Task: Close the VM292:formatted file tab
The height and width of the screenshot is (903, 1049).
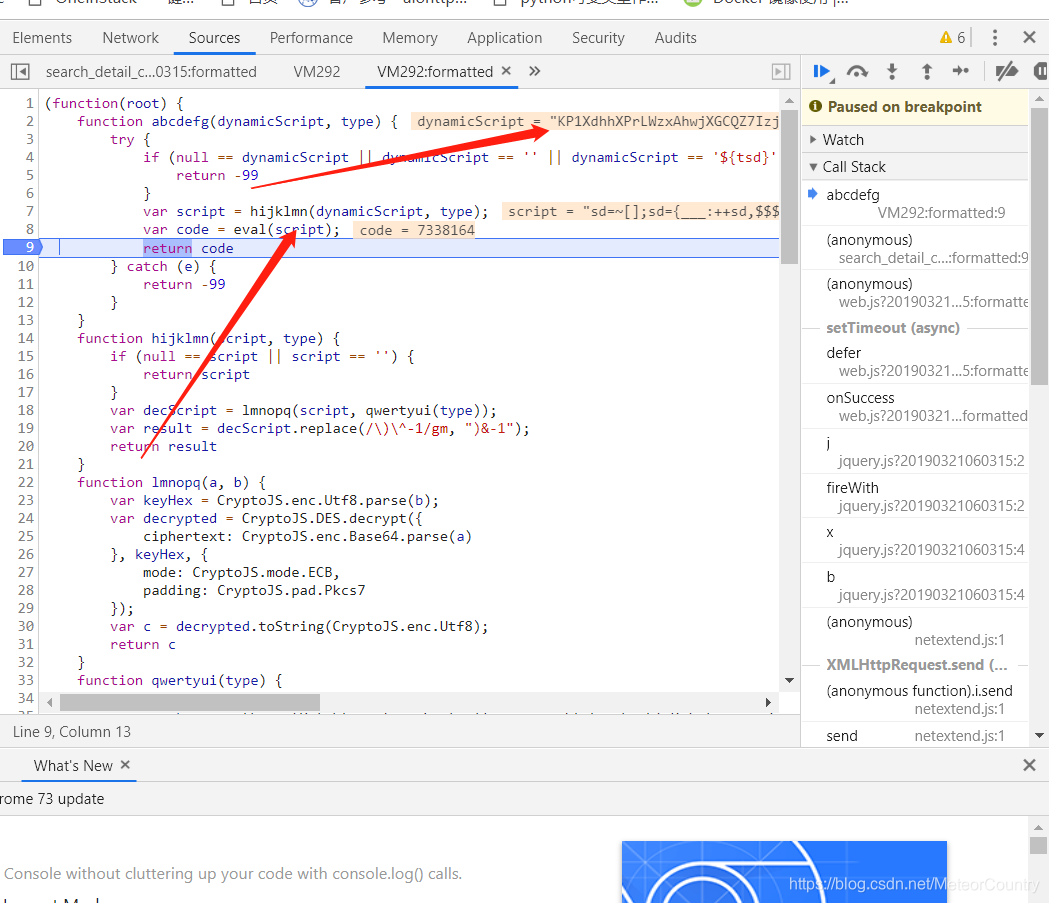Action: [506, 71]
